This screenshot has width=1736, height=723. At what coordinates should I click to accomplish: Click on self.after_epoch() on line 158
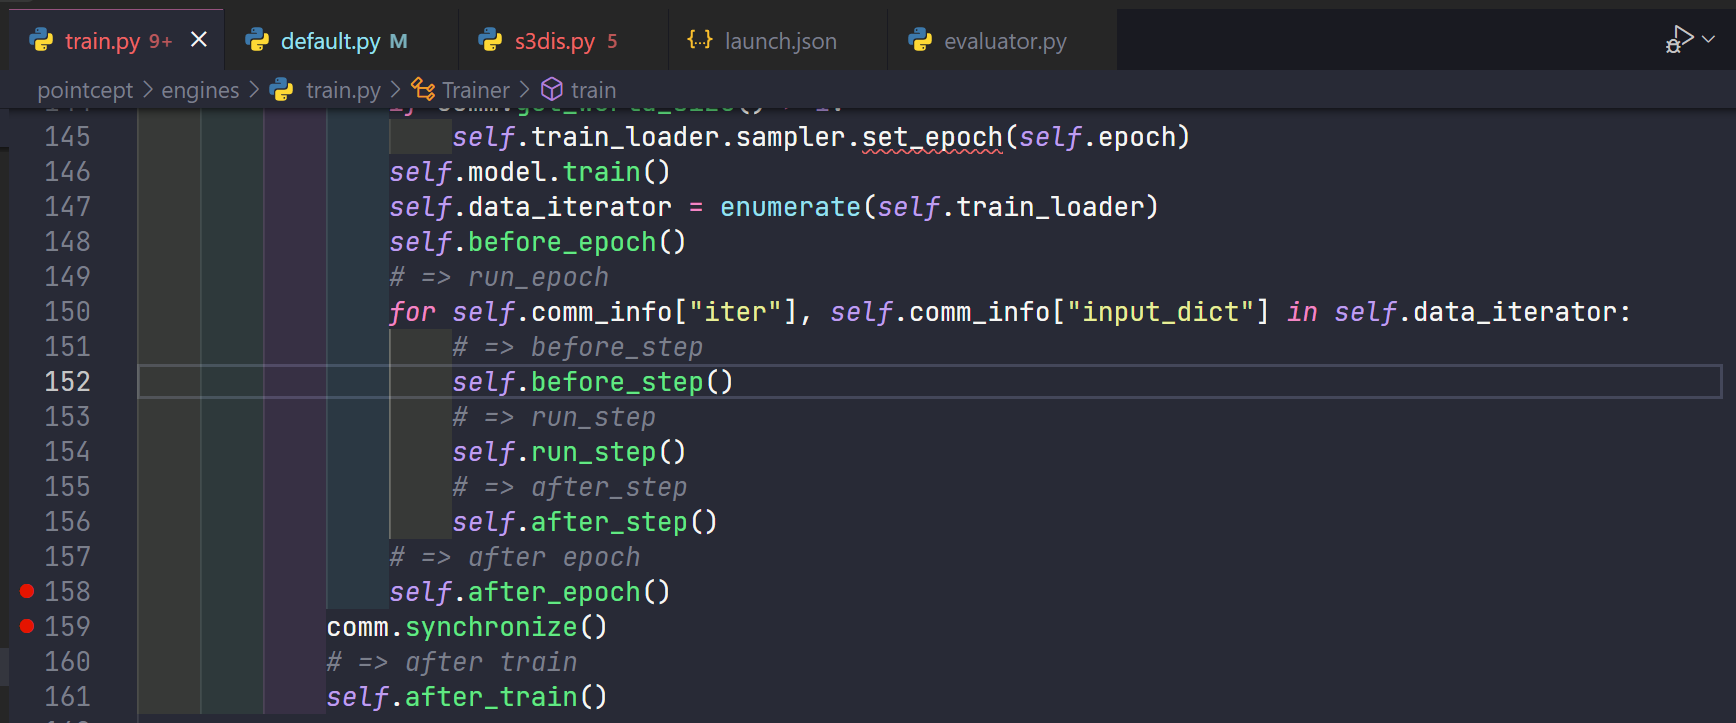coord(530,592)
